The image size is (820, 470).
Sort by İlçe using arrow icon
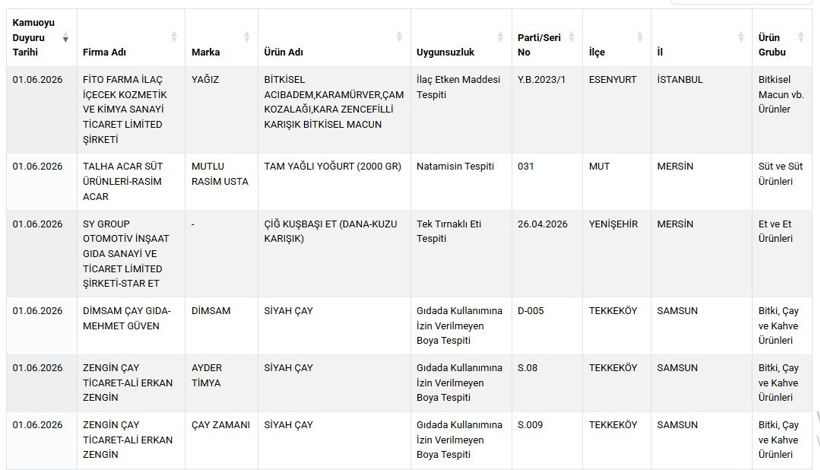click(640, 37)
